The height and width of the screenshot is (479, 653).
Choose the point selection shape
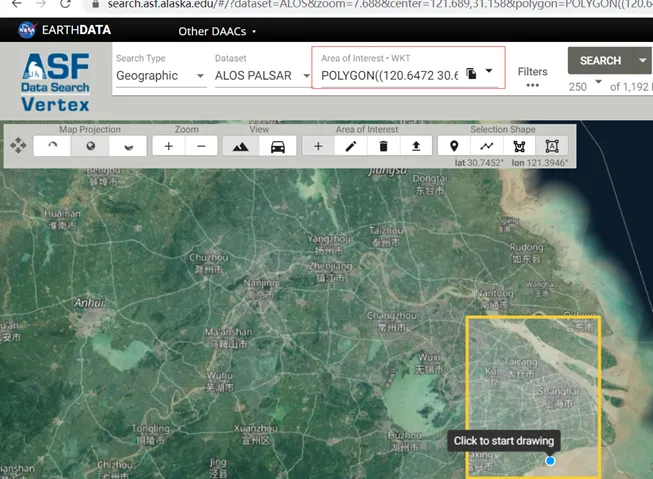[x=454, y=146]
